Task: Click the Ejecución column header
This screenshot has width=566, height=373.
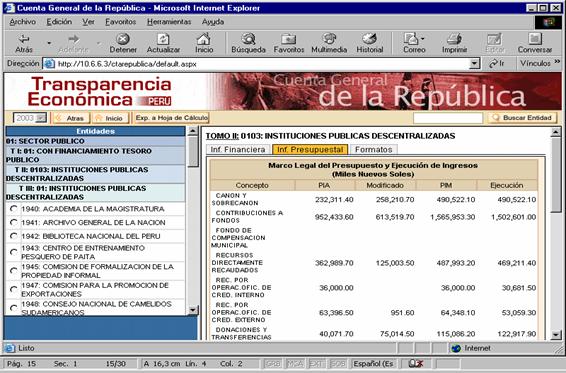Action: coord(507,185)
